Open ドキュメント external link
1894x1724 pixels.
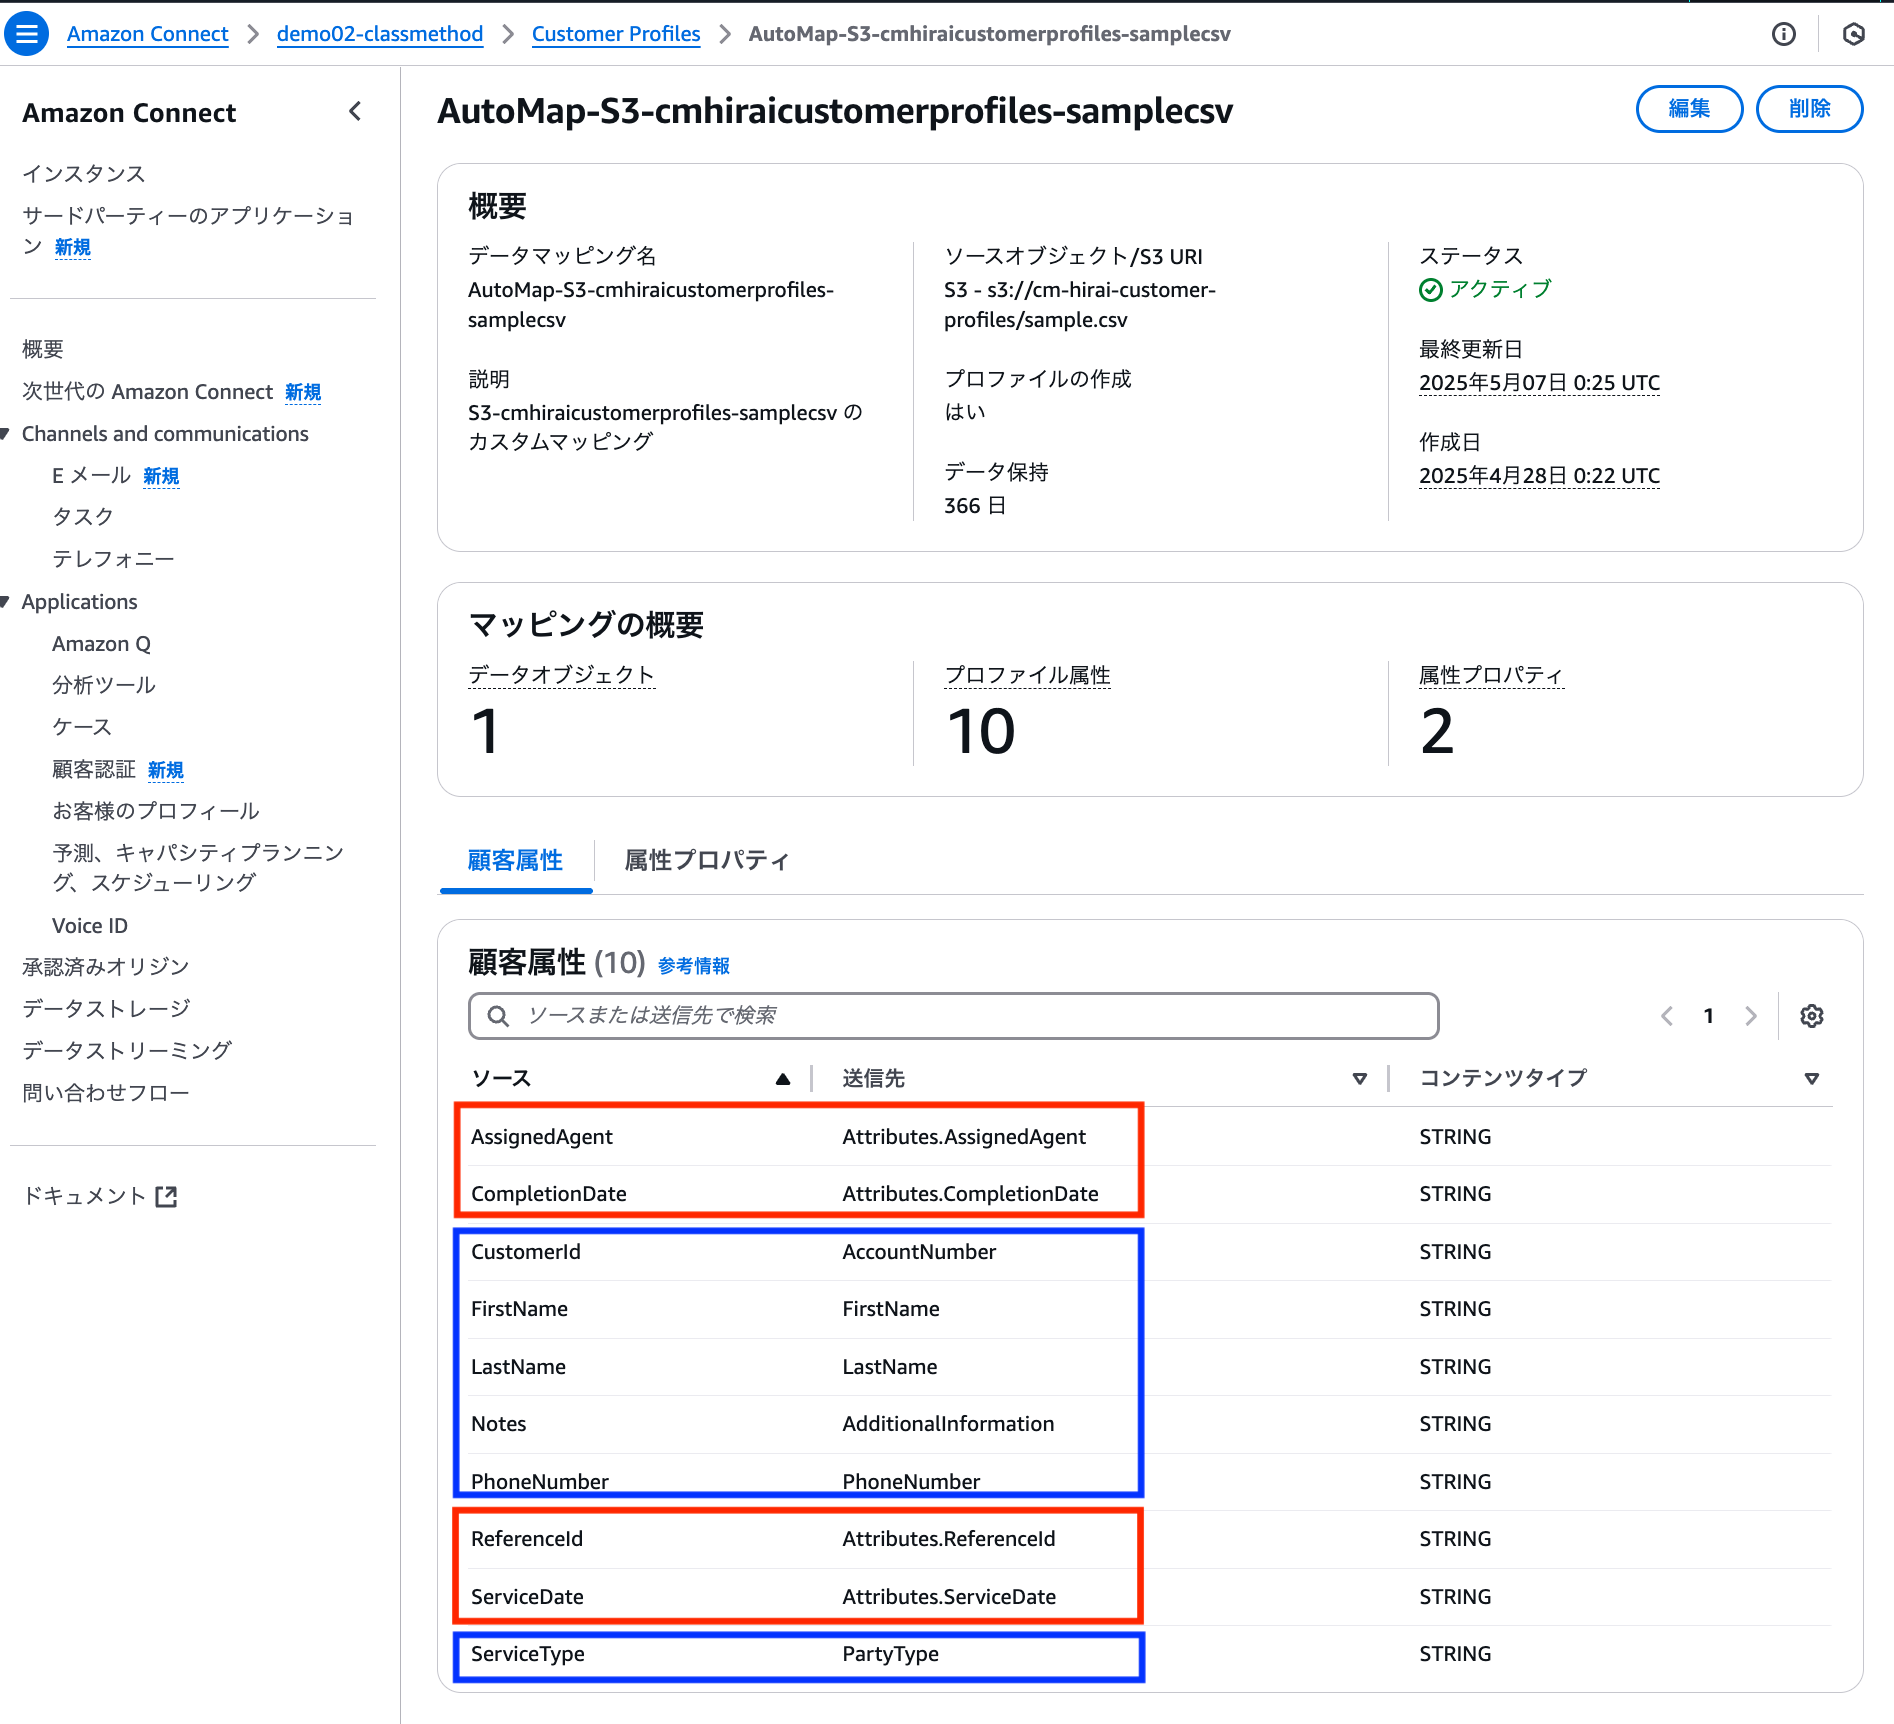(x=100, y=1196)
